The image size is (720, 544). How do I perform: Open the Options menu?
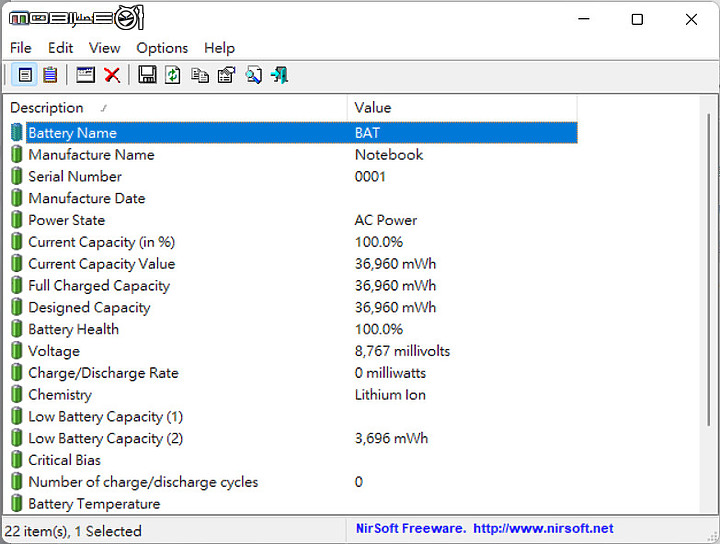coord(162,48)
